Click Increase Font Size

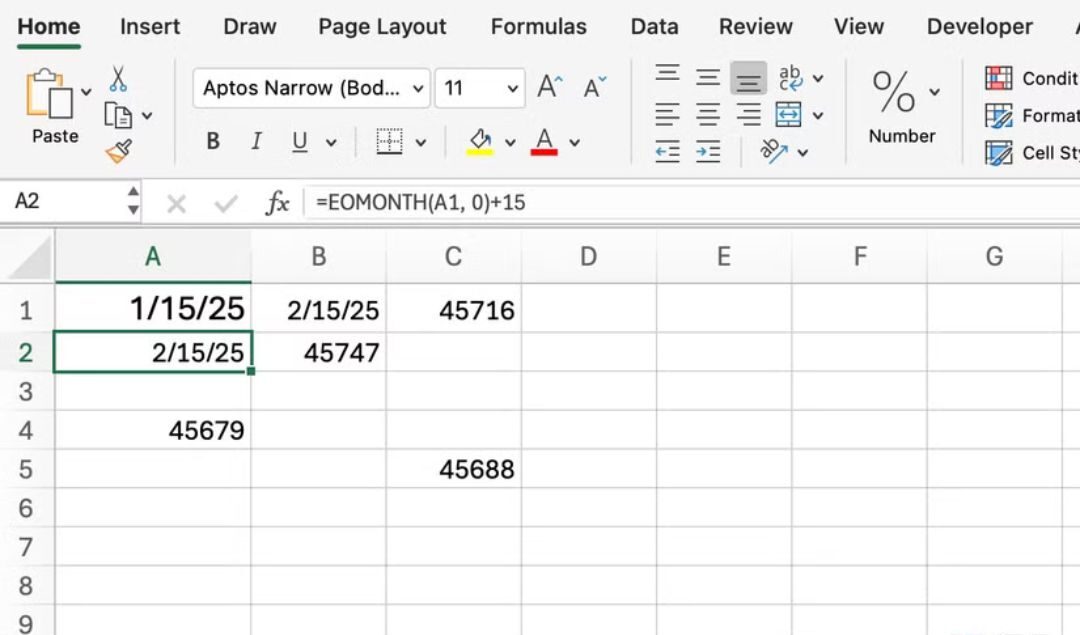[x=548, y=86]
